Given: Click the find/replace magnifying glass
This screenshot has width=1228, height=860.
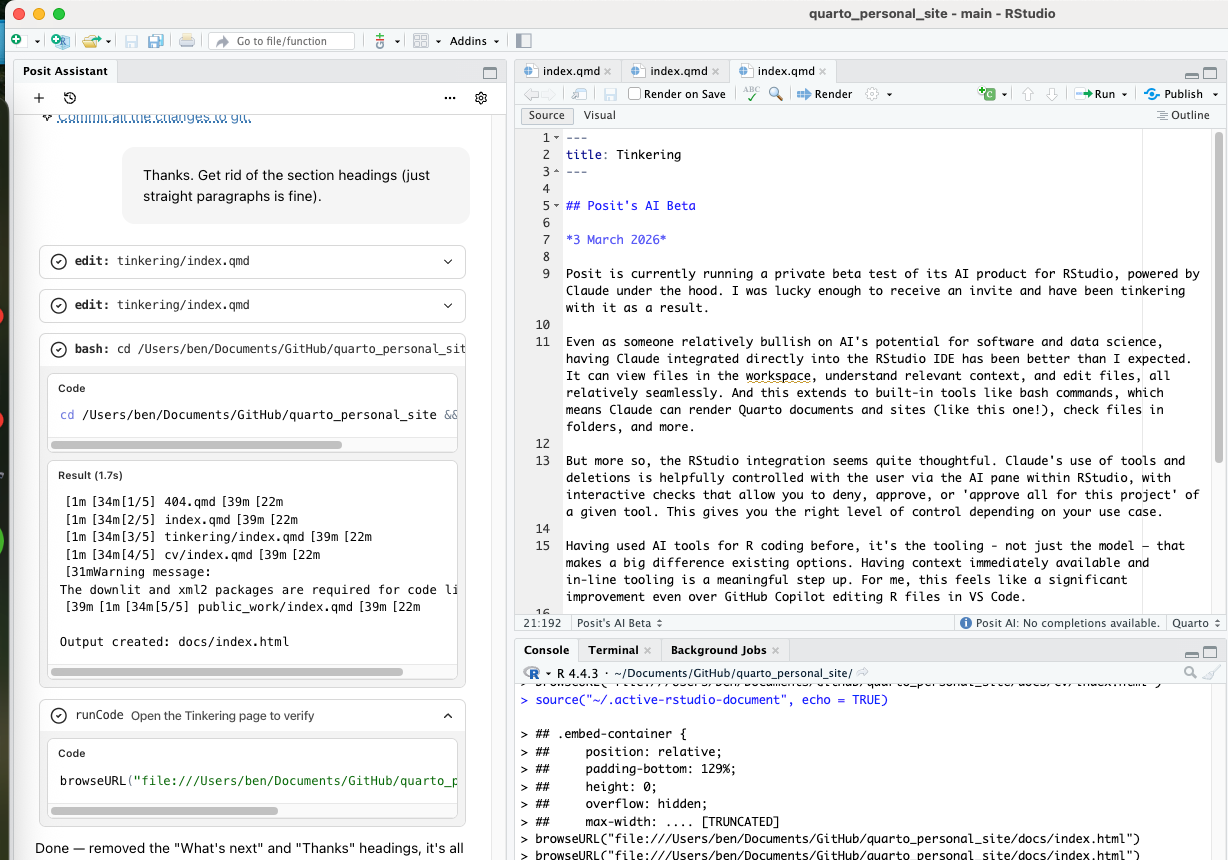Looking at the screenshot, I should [x=776, y=94].
